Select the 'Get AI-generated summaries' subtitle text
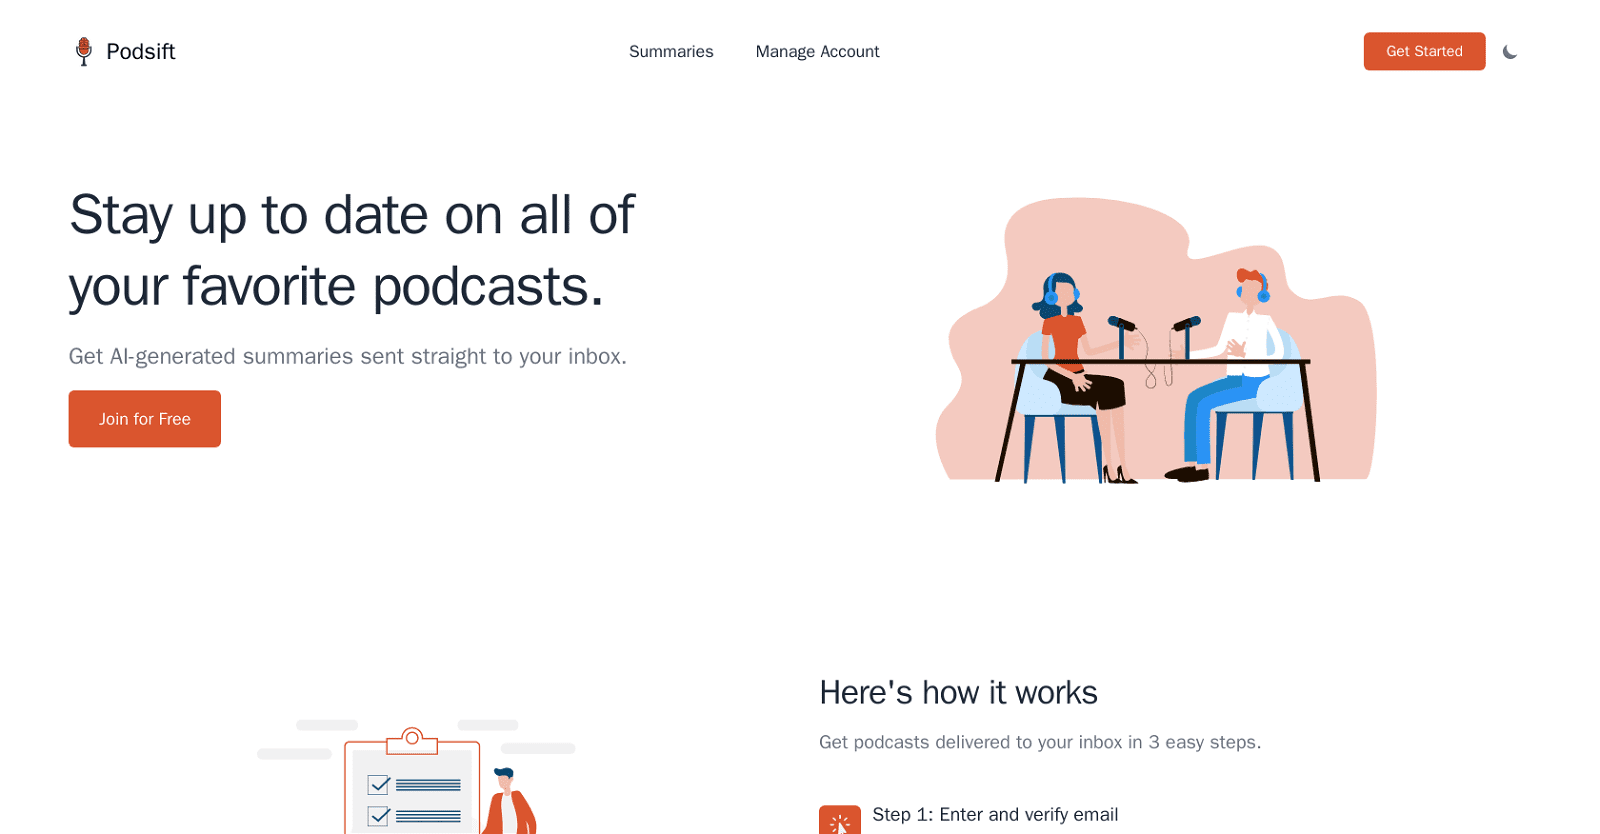This screenshot has width=1600, height=834. click(348, 356)
